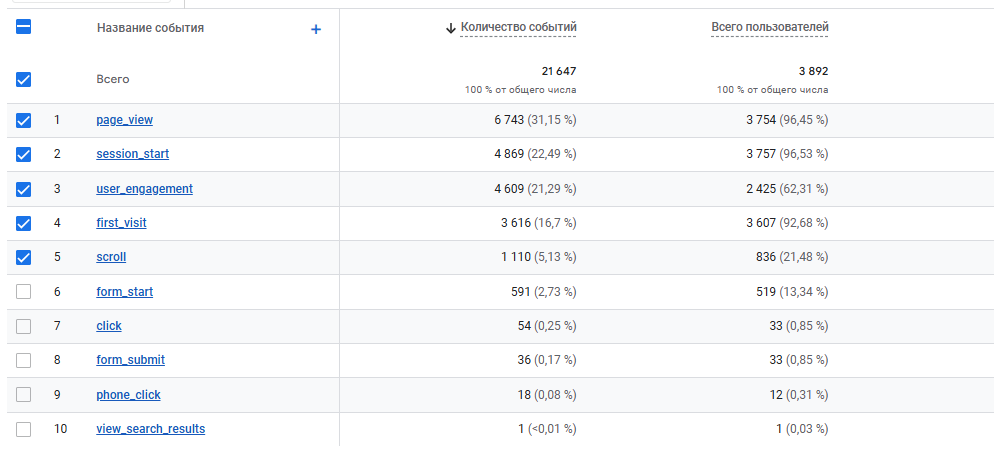
Task: Click the Название события column header
Action: [150, 28]
